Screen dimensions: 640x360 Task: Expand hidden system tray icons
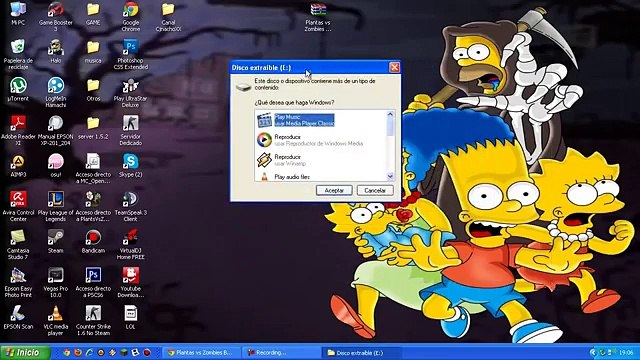click(593, 353)
